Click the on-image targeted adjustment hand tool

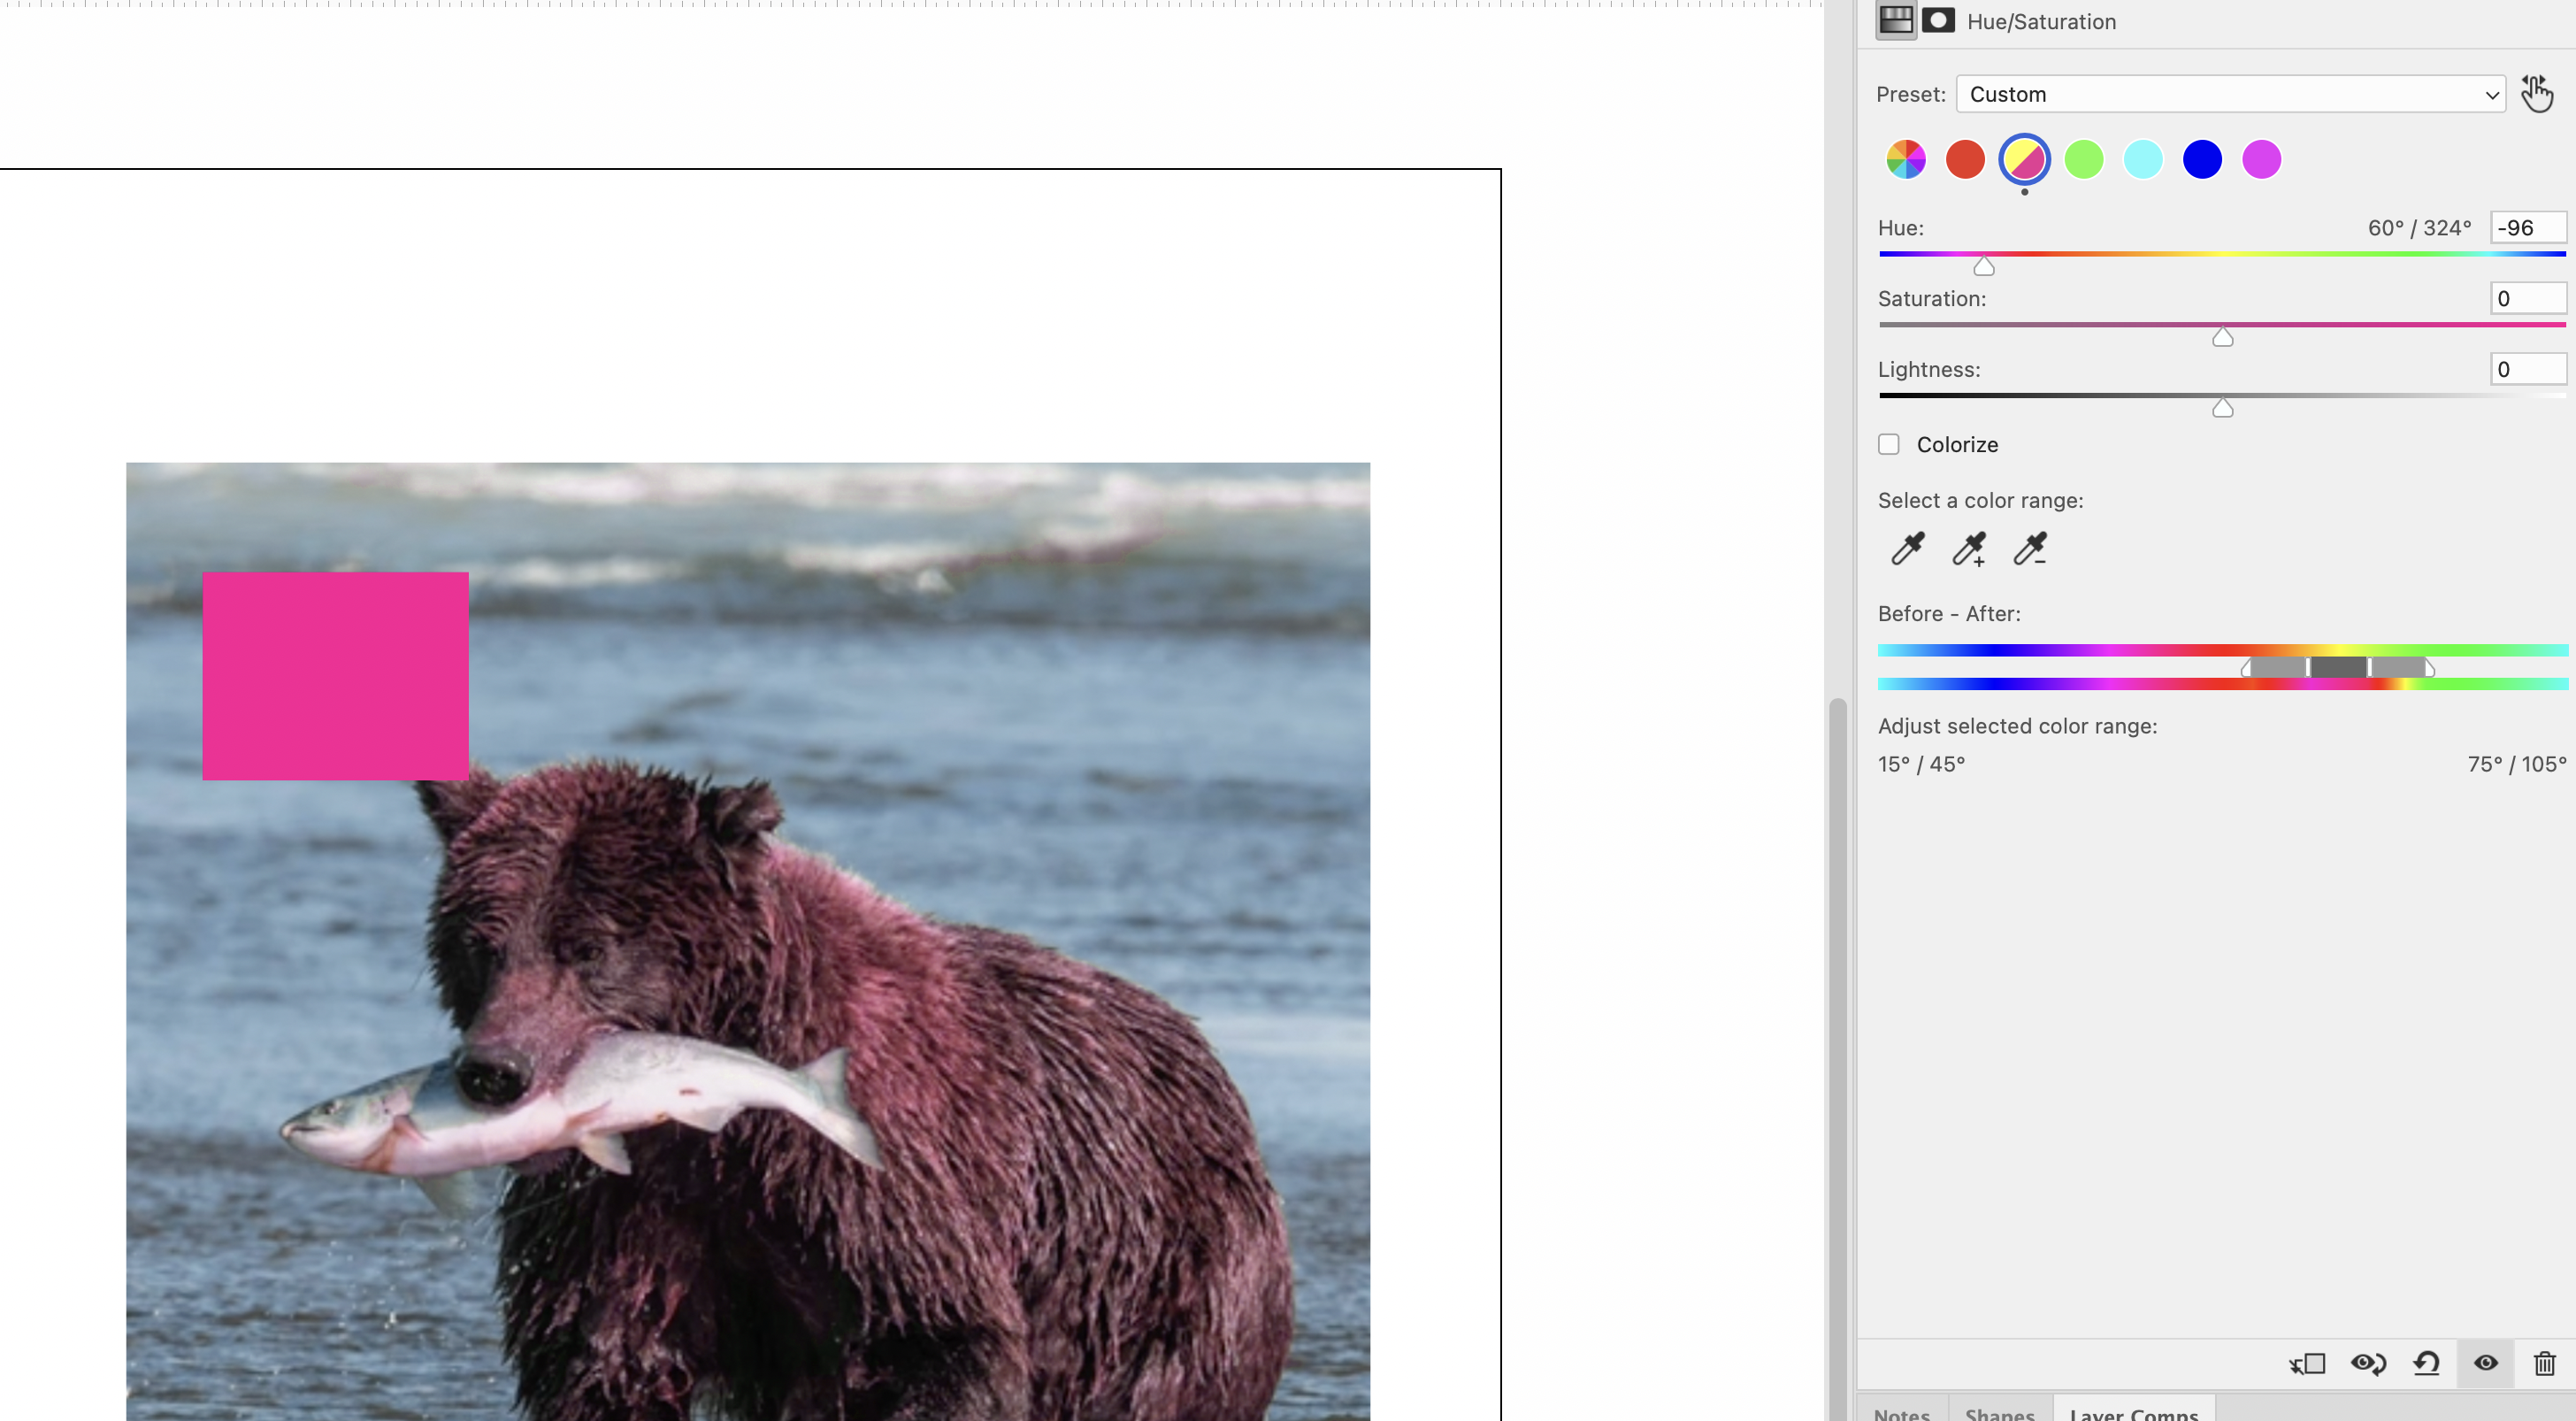tap(2536, 94)
